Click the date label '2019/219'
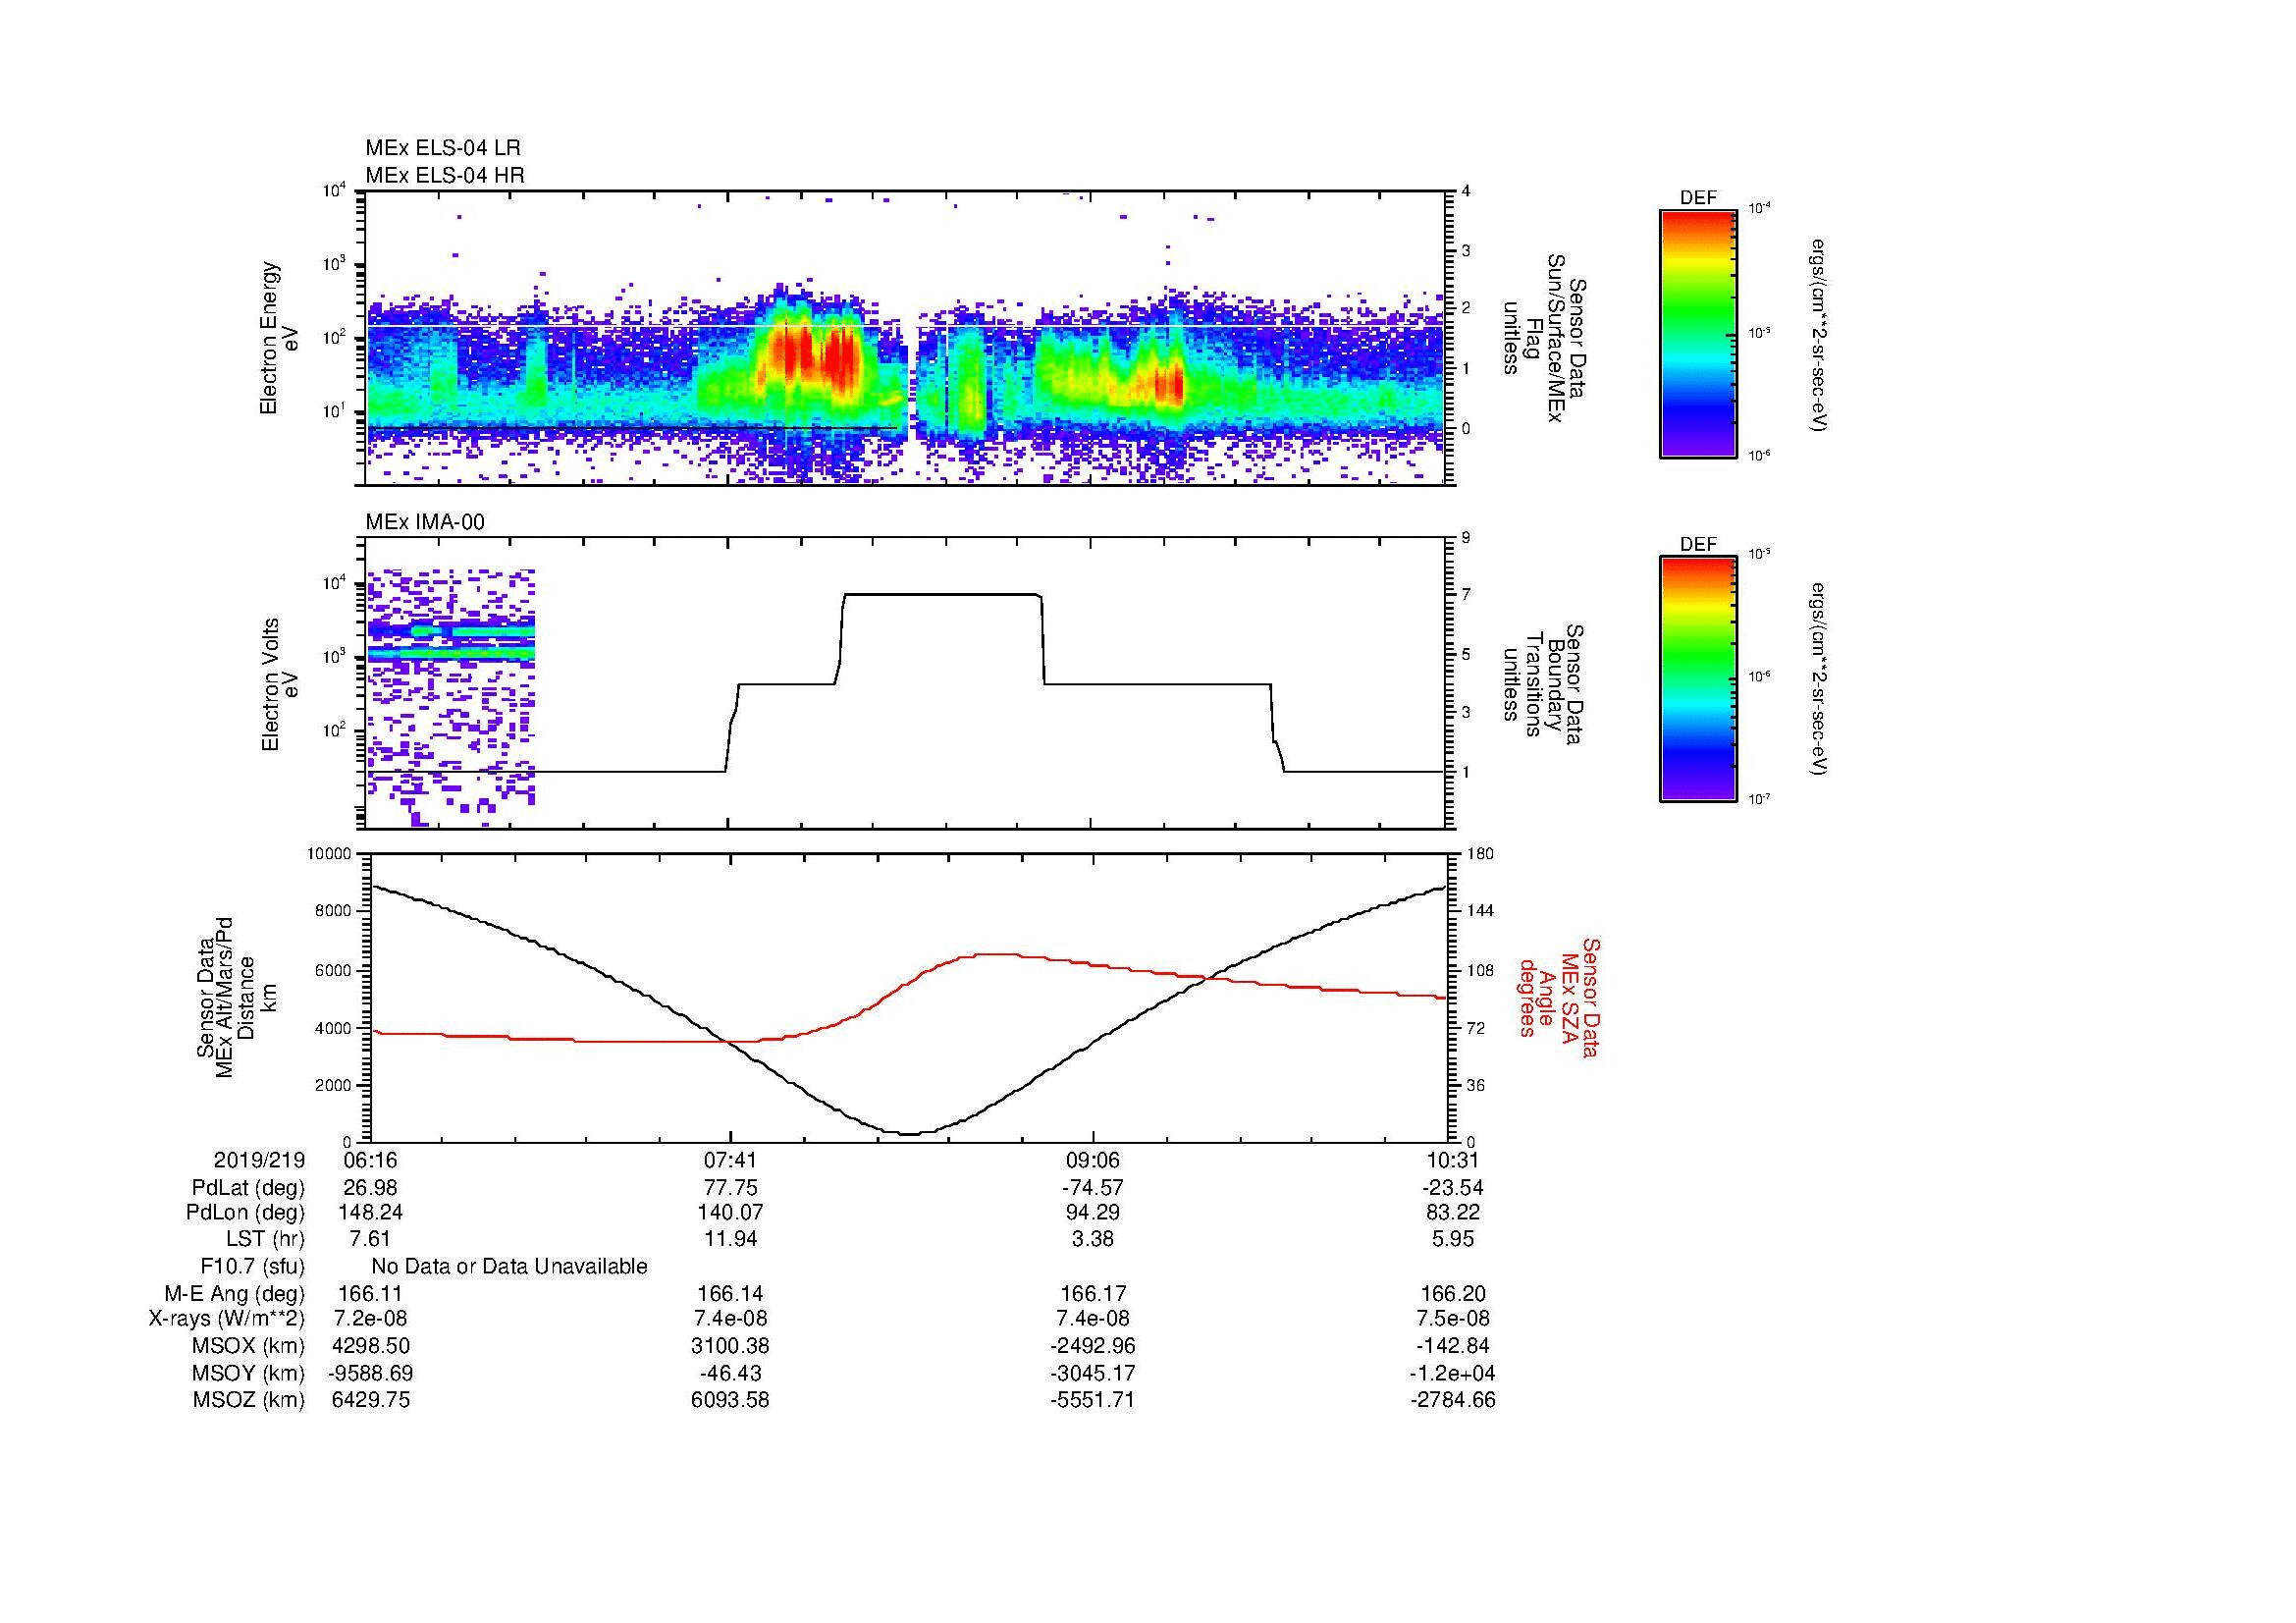Image resolution: width=2296 pixels, height=1623 pixels. [x=259, y=1160]
